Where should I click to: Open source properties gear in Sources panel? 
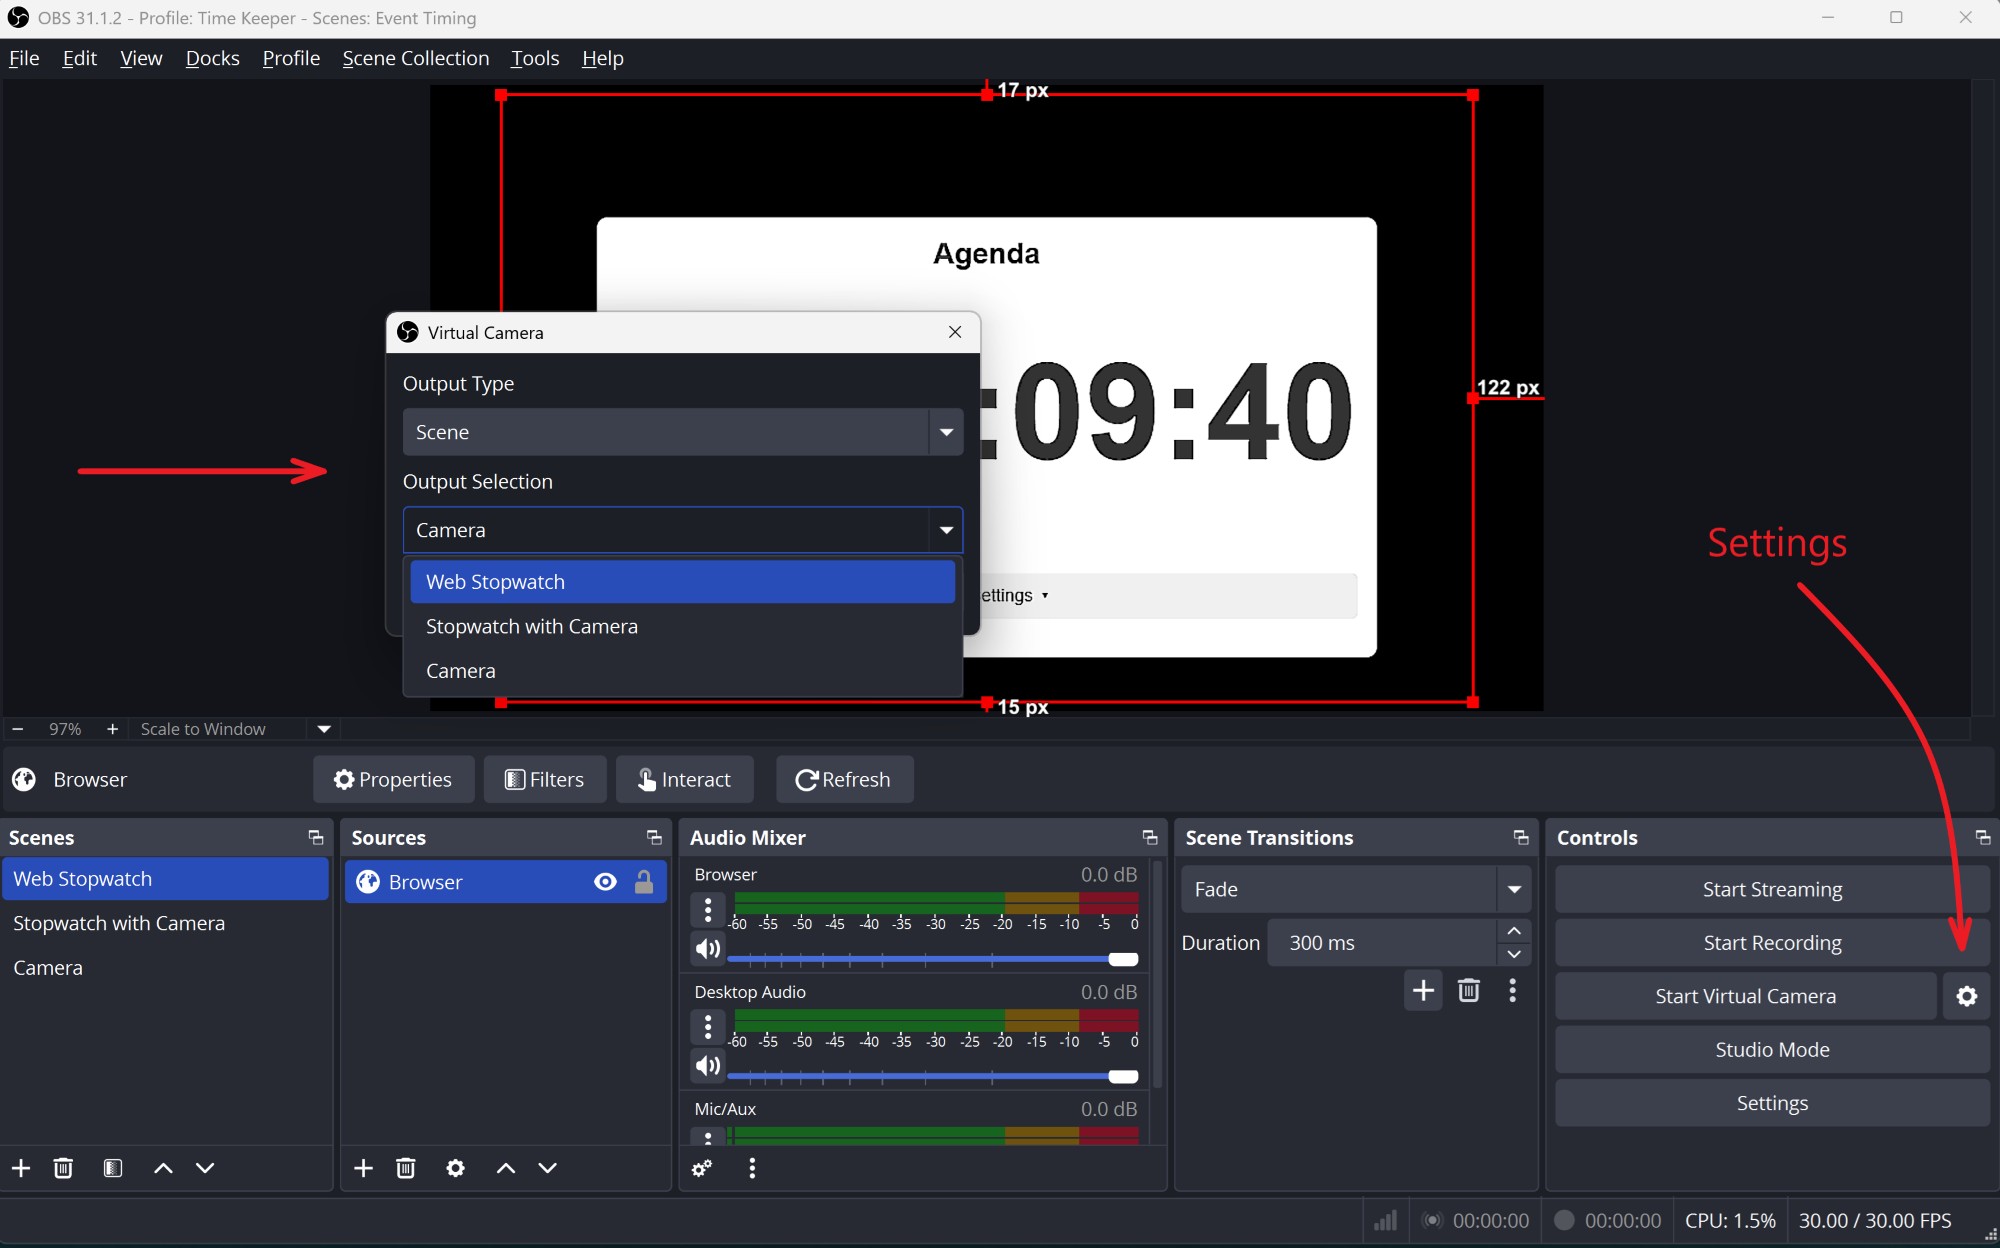click(x=455, y=1168)
